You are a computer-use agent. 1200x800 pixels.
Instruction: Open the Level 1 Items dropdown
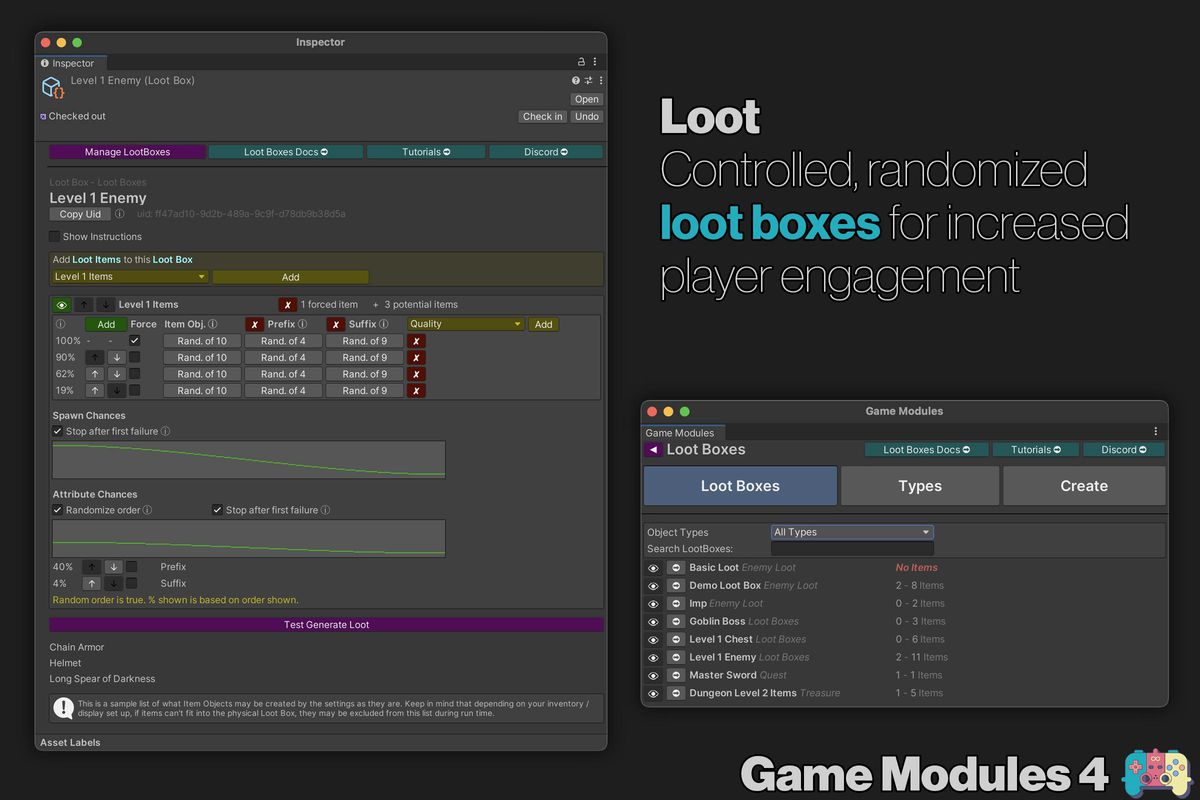(x=130, y=277)
